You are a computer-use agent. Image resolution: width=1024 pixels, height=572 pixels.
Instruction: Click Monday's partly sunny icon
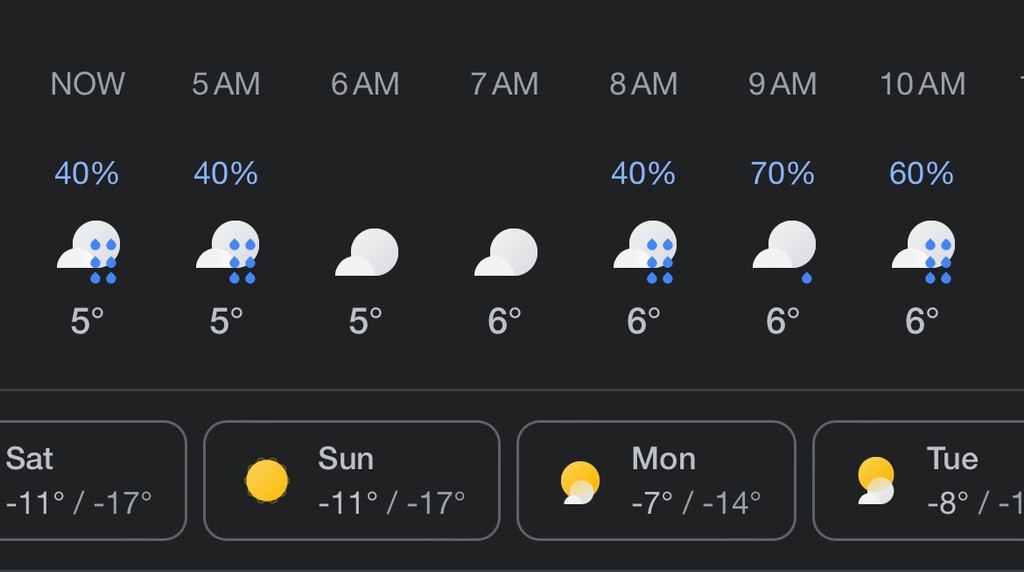click(580, 482)
